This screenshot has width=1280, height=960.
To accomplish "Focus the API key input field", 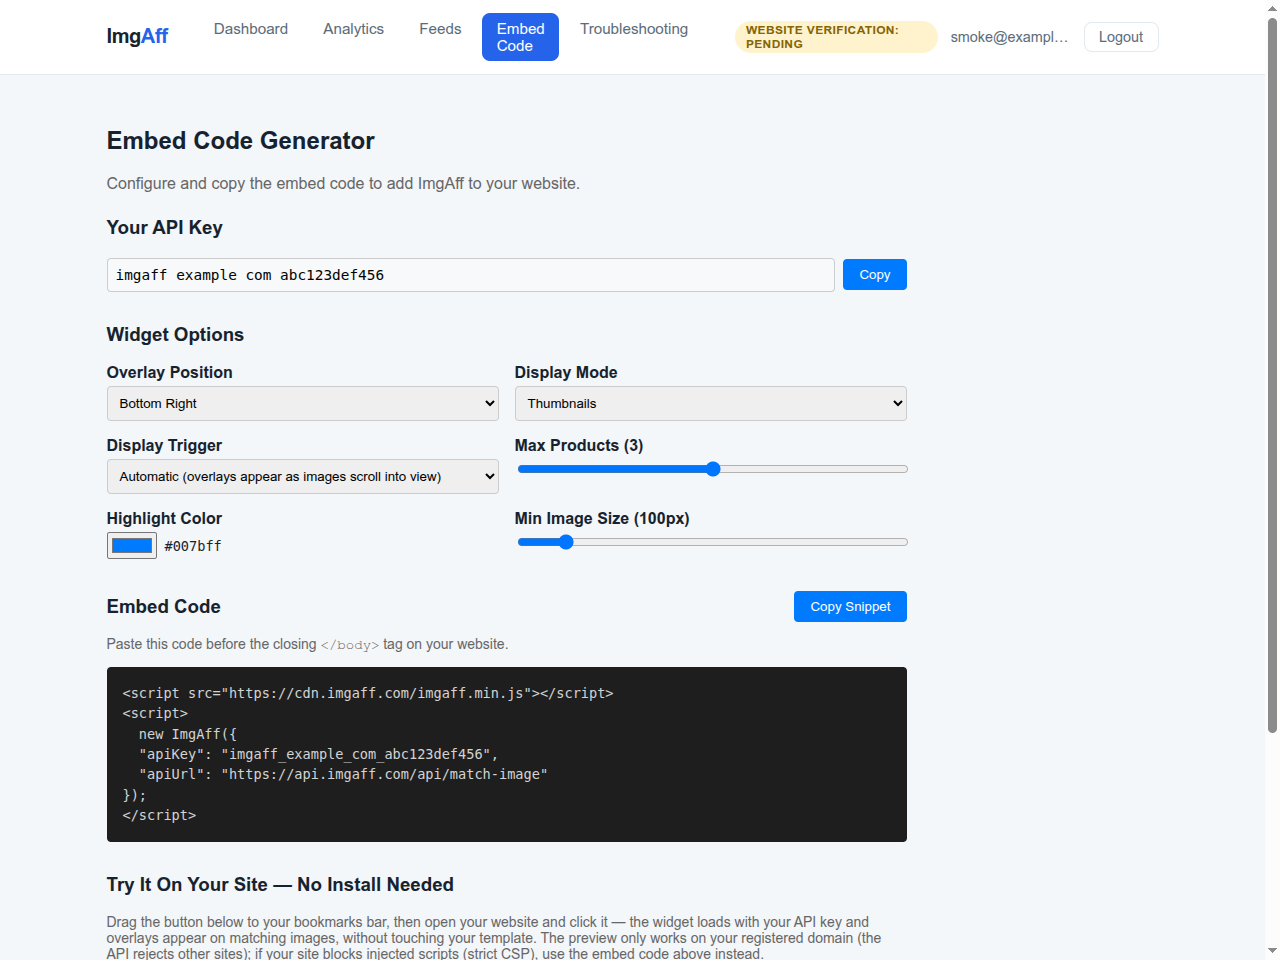I will click(x=470, y=275).
